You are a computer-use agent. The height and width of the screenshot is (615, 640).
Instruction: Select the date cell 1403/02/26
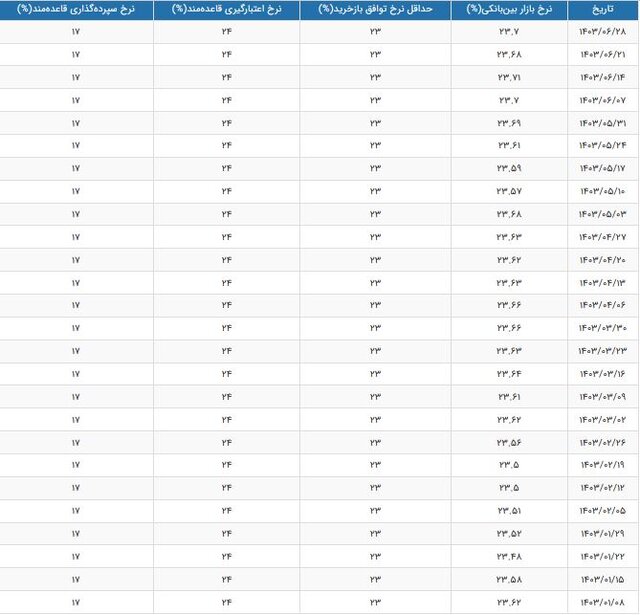tap(603, 442)
